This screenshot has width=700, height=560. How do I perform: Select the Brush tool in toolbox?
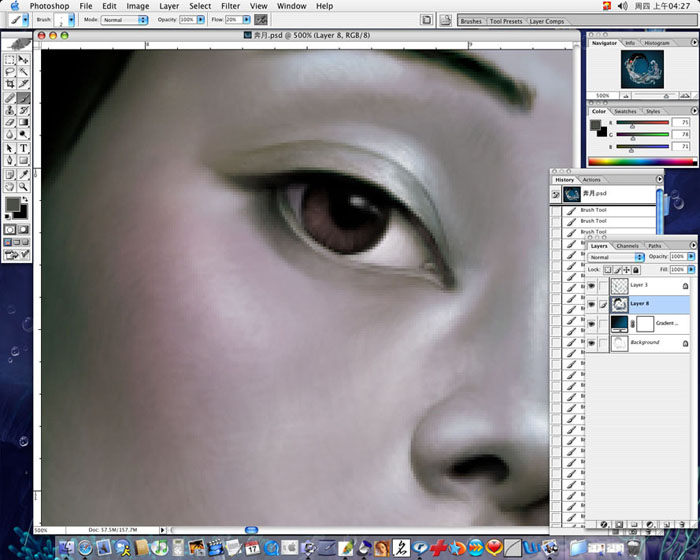coord(23,98)
